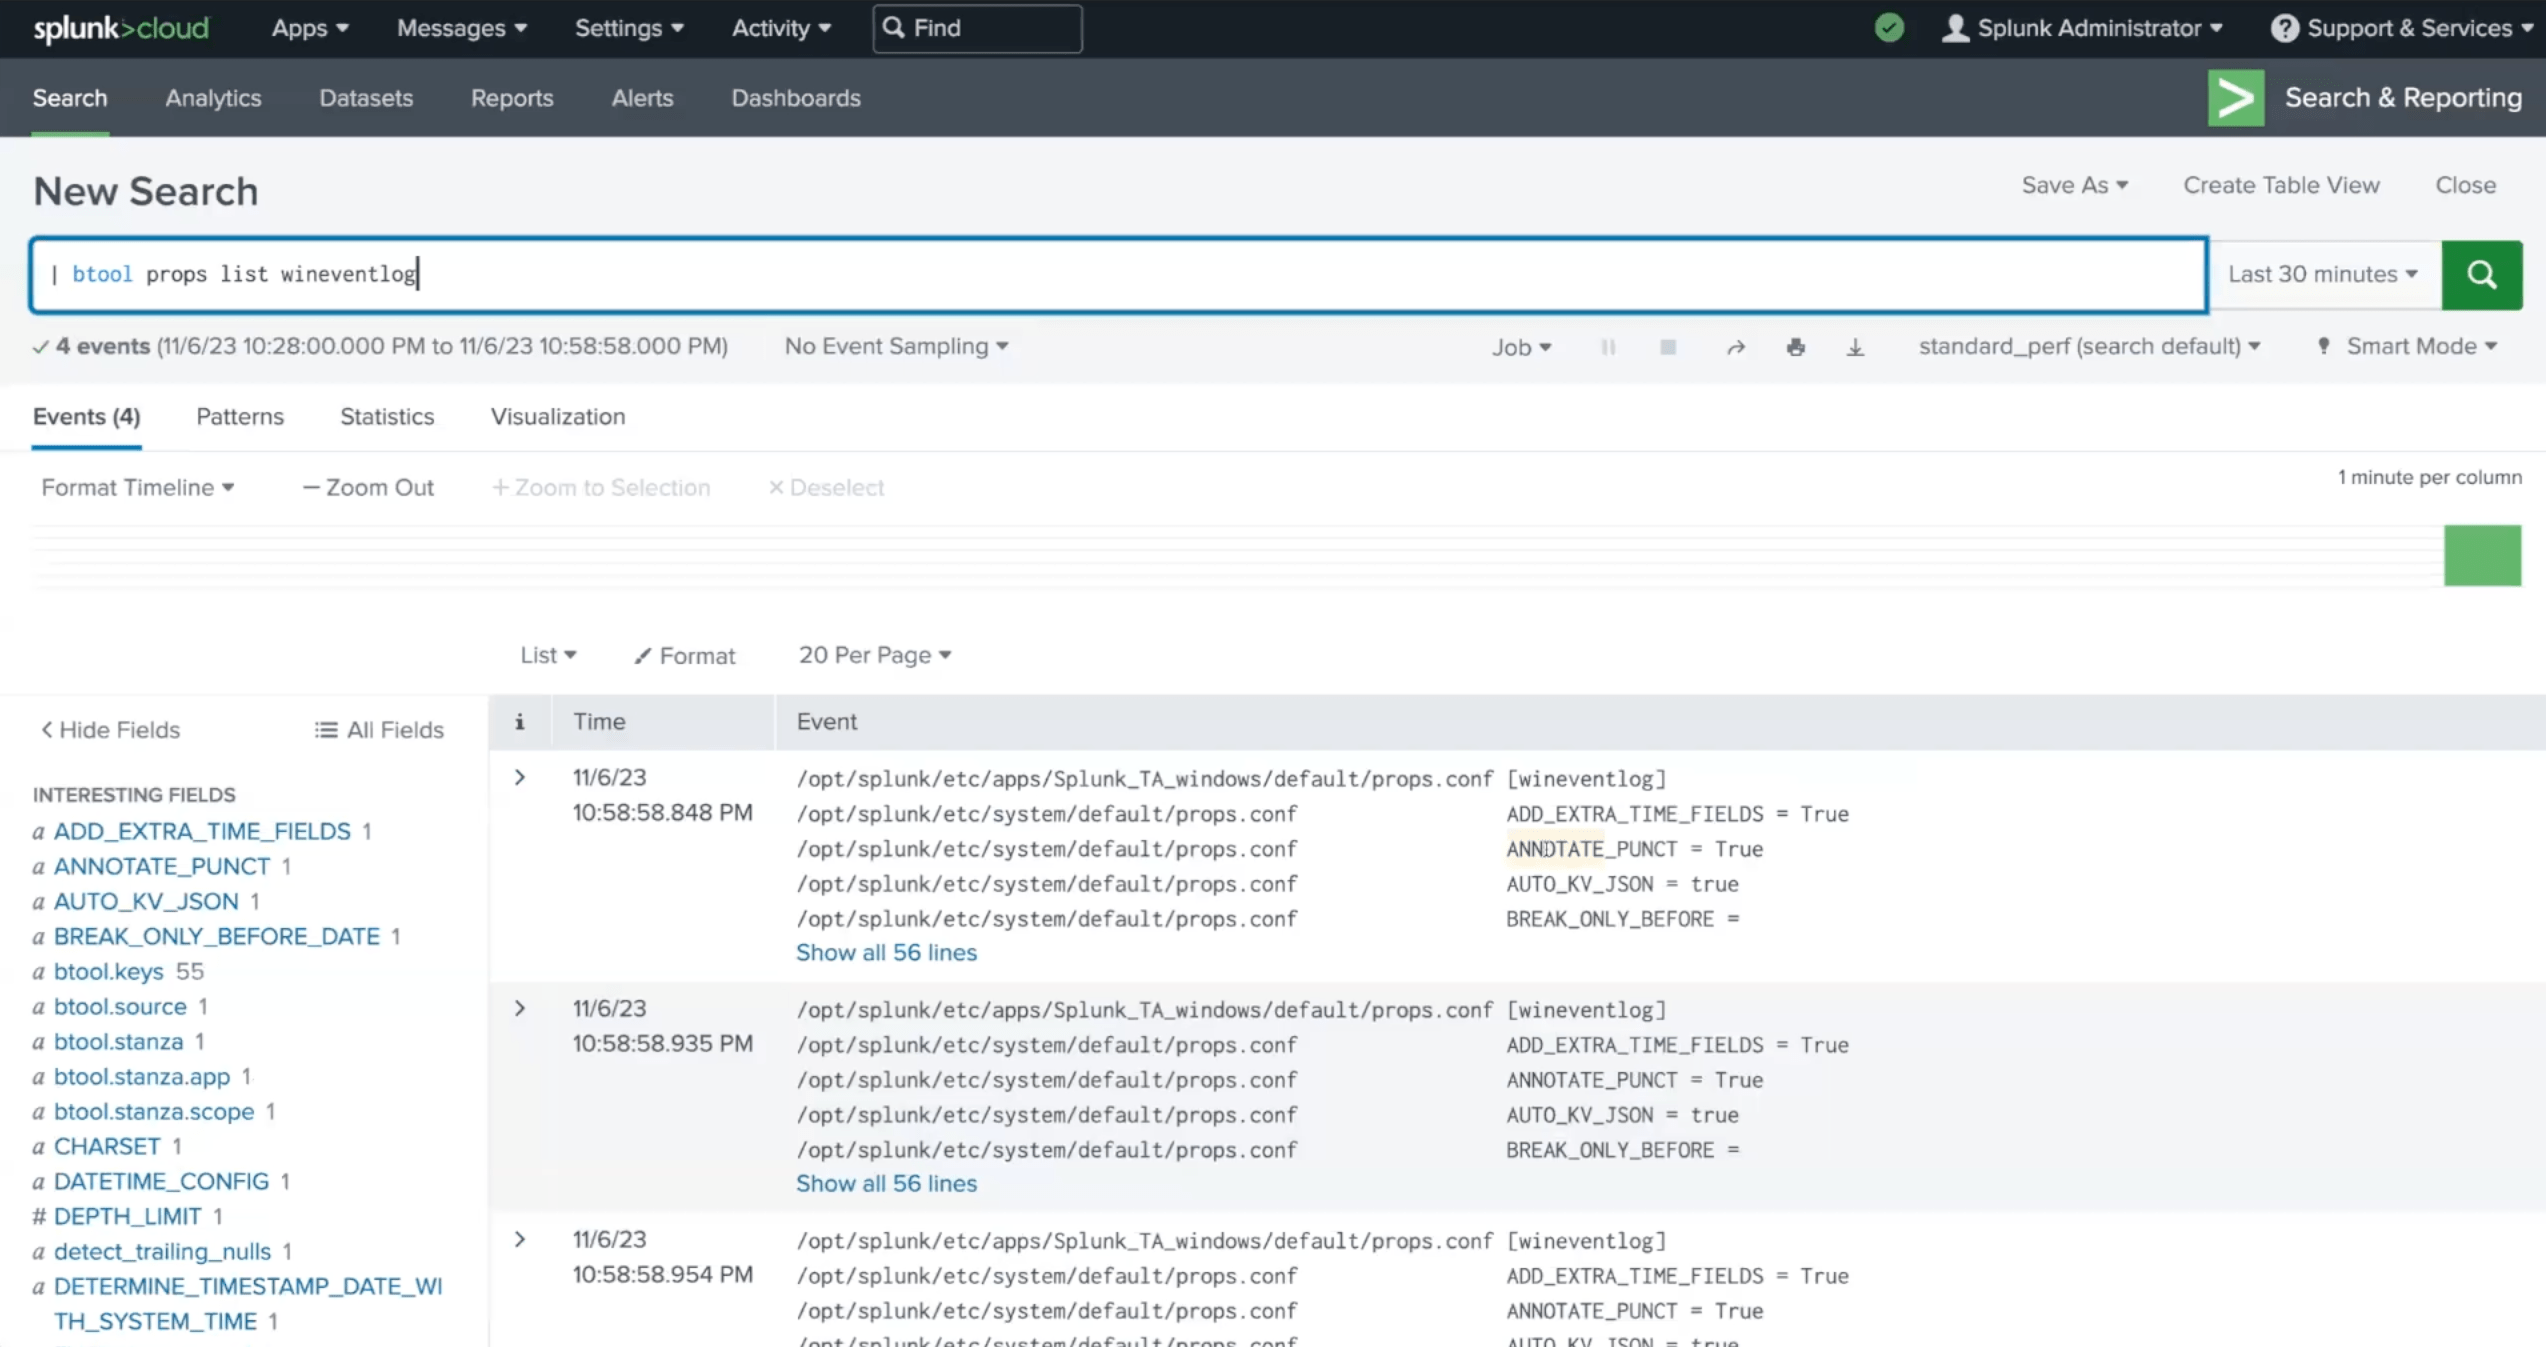Export the search results
2546x1347 pixels.
coord(1856,346)
